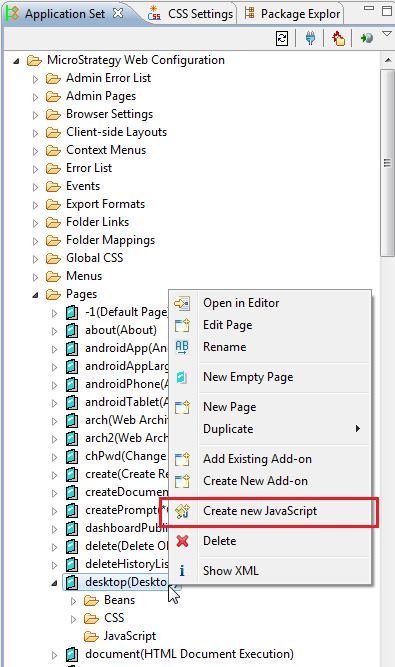Click the info icon beside Show XML
The image size is (395, 667).
point(182,571)
